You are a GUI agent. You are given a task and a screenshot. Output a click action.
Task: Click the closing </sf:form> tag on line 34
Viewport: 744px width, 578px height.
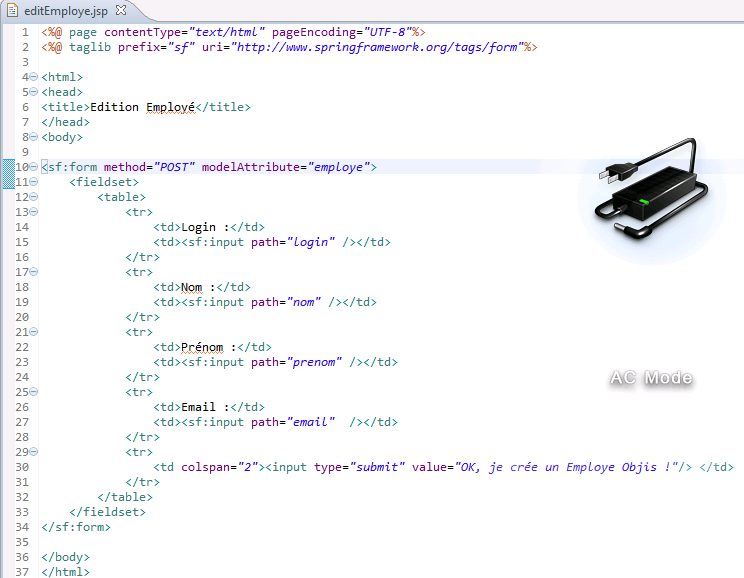(76, 527)
